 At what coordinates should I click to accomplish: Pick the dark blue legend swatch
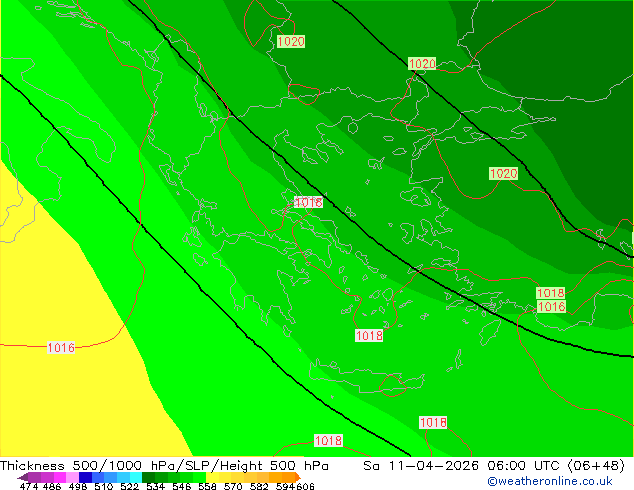85,477
